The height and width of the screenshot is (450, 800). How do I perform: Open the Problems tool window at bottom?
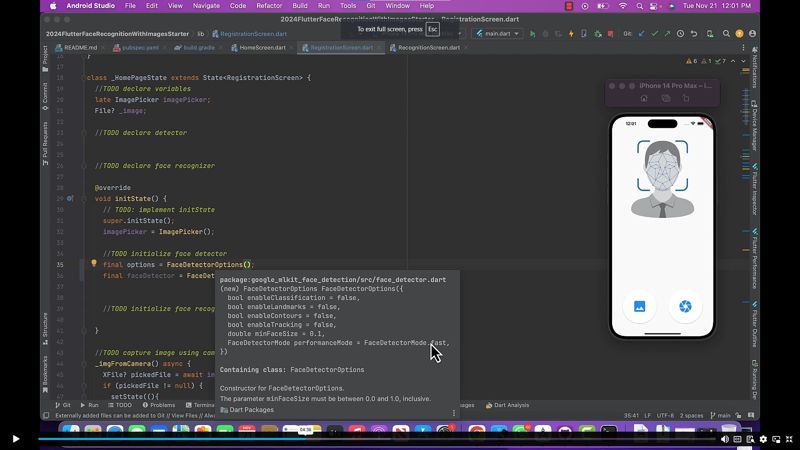click(x=159, y=405)
